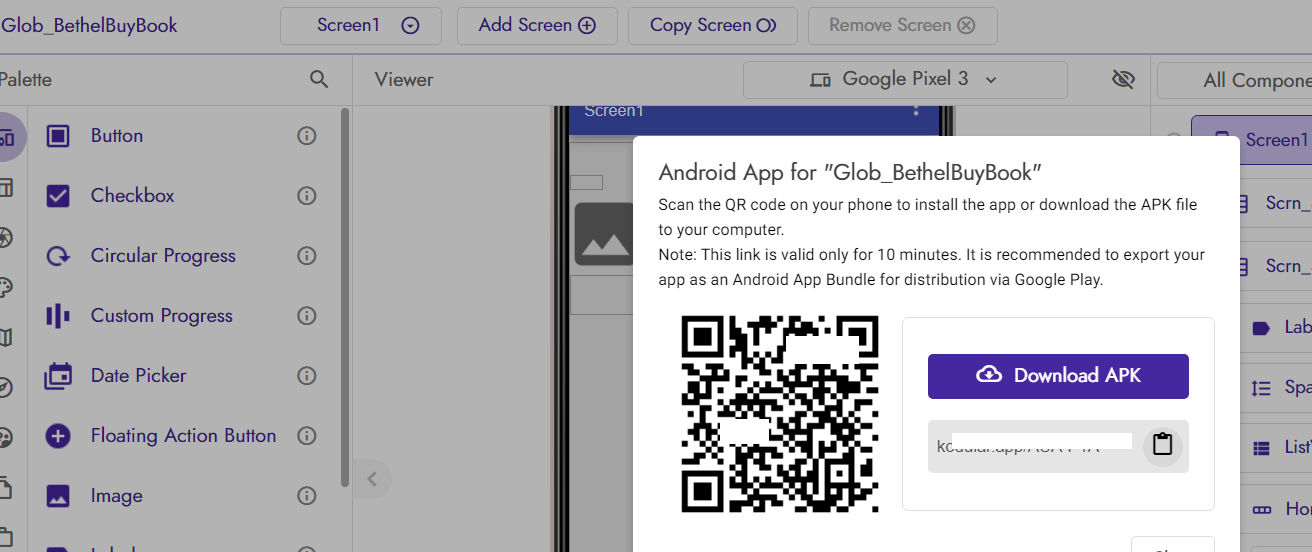Open the User Interface palette category
The height and width of the screenshot is (552, 1312).
point(7,137)
